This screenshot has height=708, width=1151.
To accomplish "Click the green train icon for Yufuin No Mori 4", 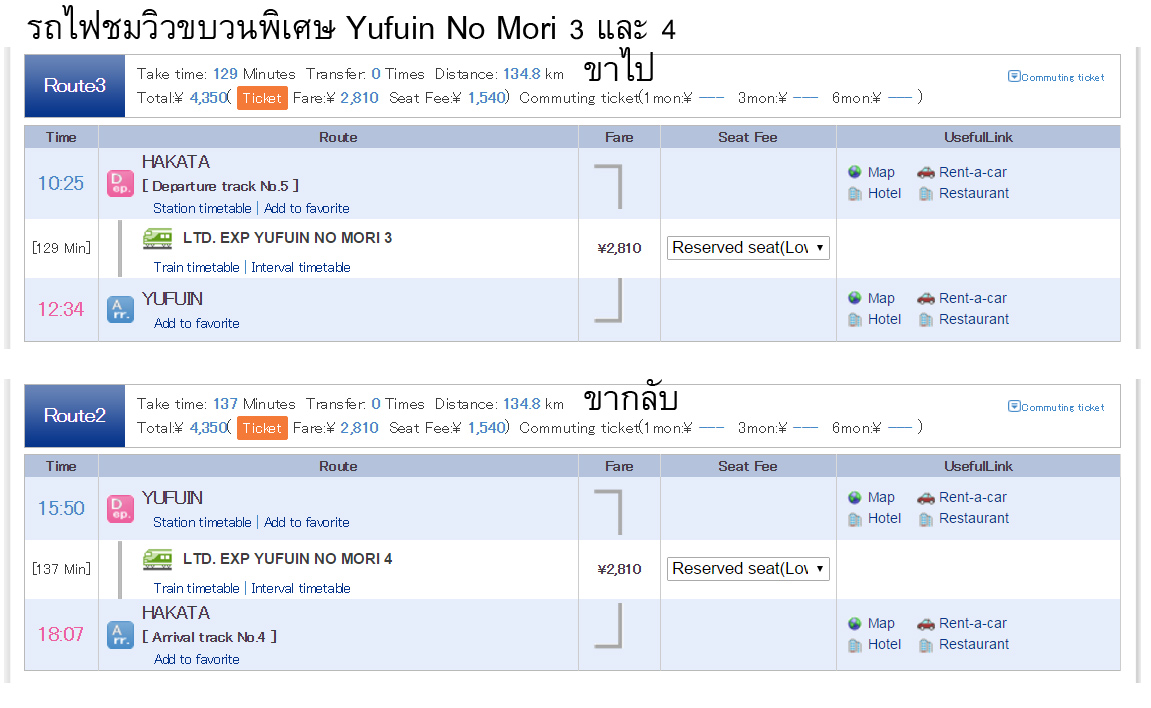I will (157, 559).
